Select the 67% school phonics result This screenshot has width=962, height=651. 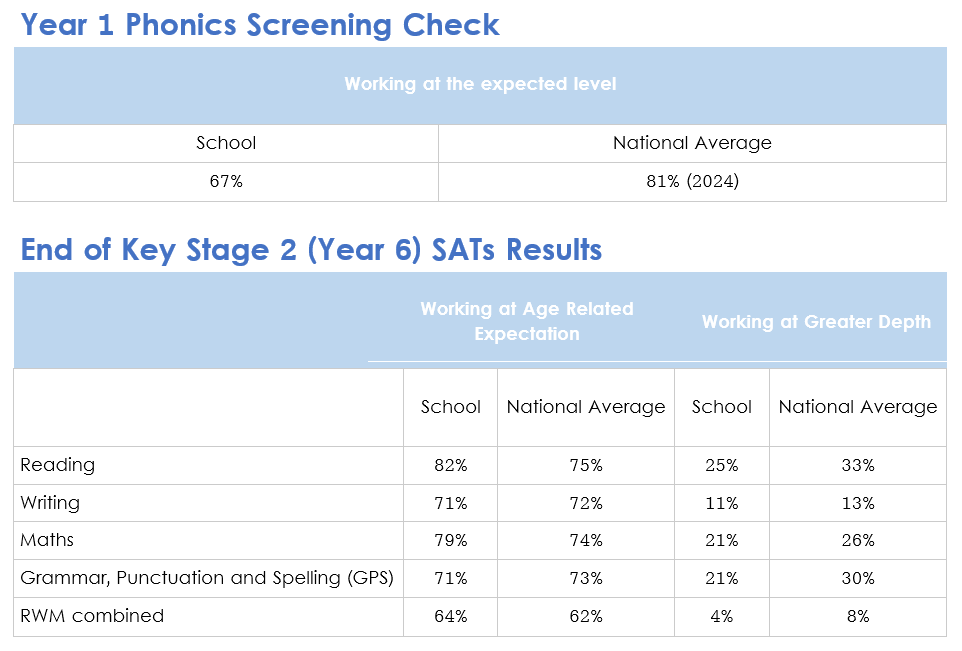click(x=226, y=182)
